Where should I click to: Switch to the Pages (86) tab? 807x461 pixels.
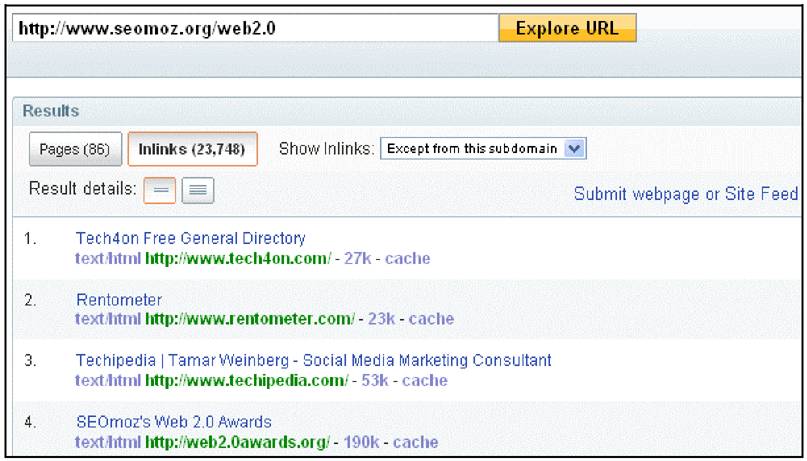click(x=75, y=149)
